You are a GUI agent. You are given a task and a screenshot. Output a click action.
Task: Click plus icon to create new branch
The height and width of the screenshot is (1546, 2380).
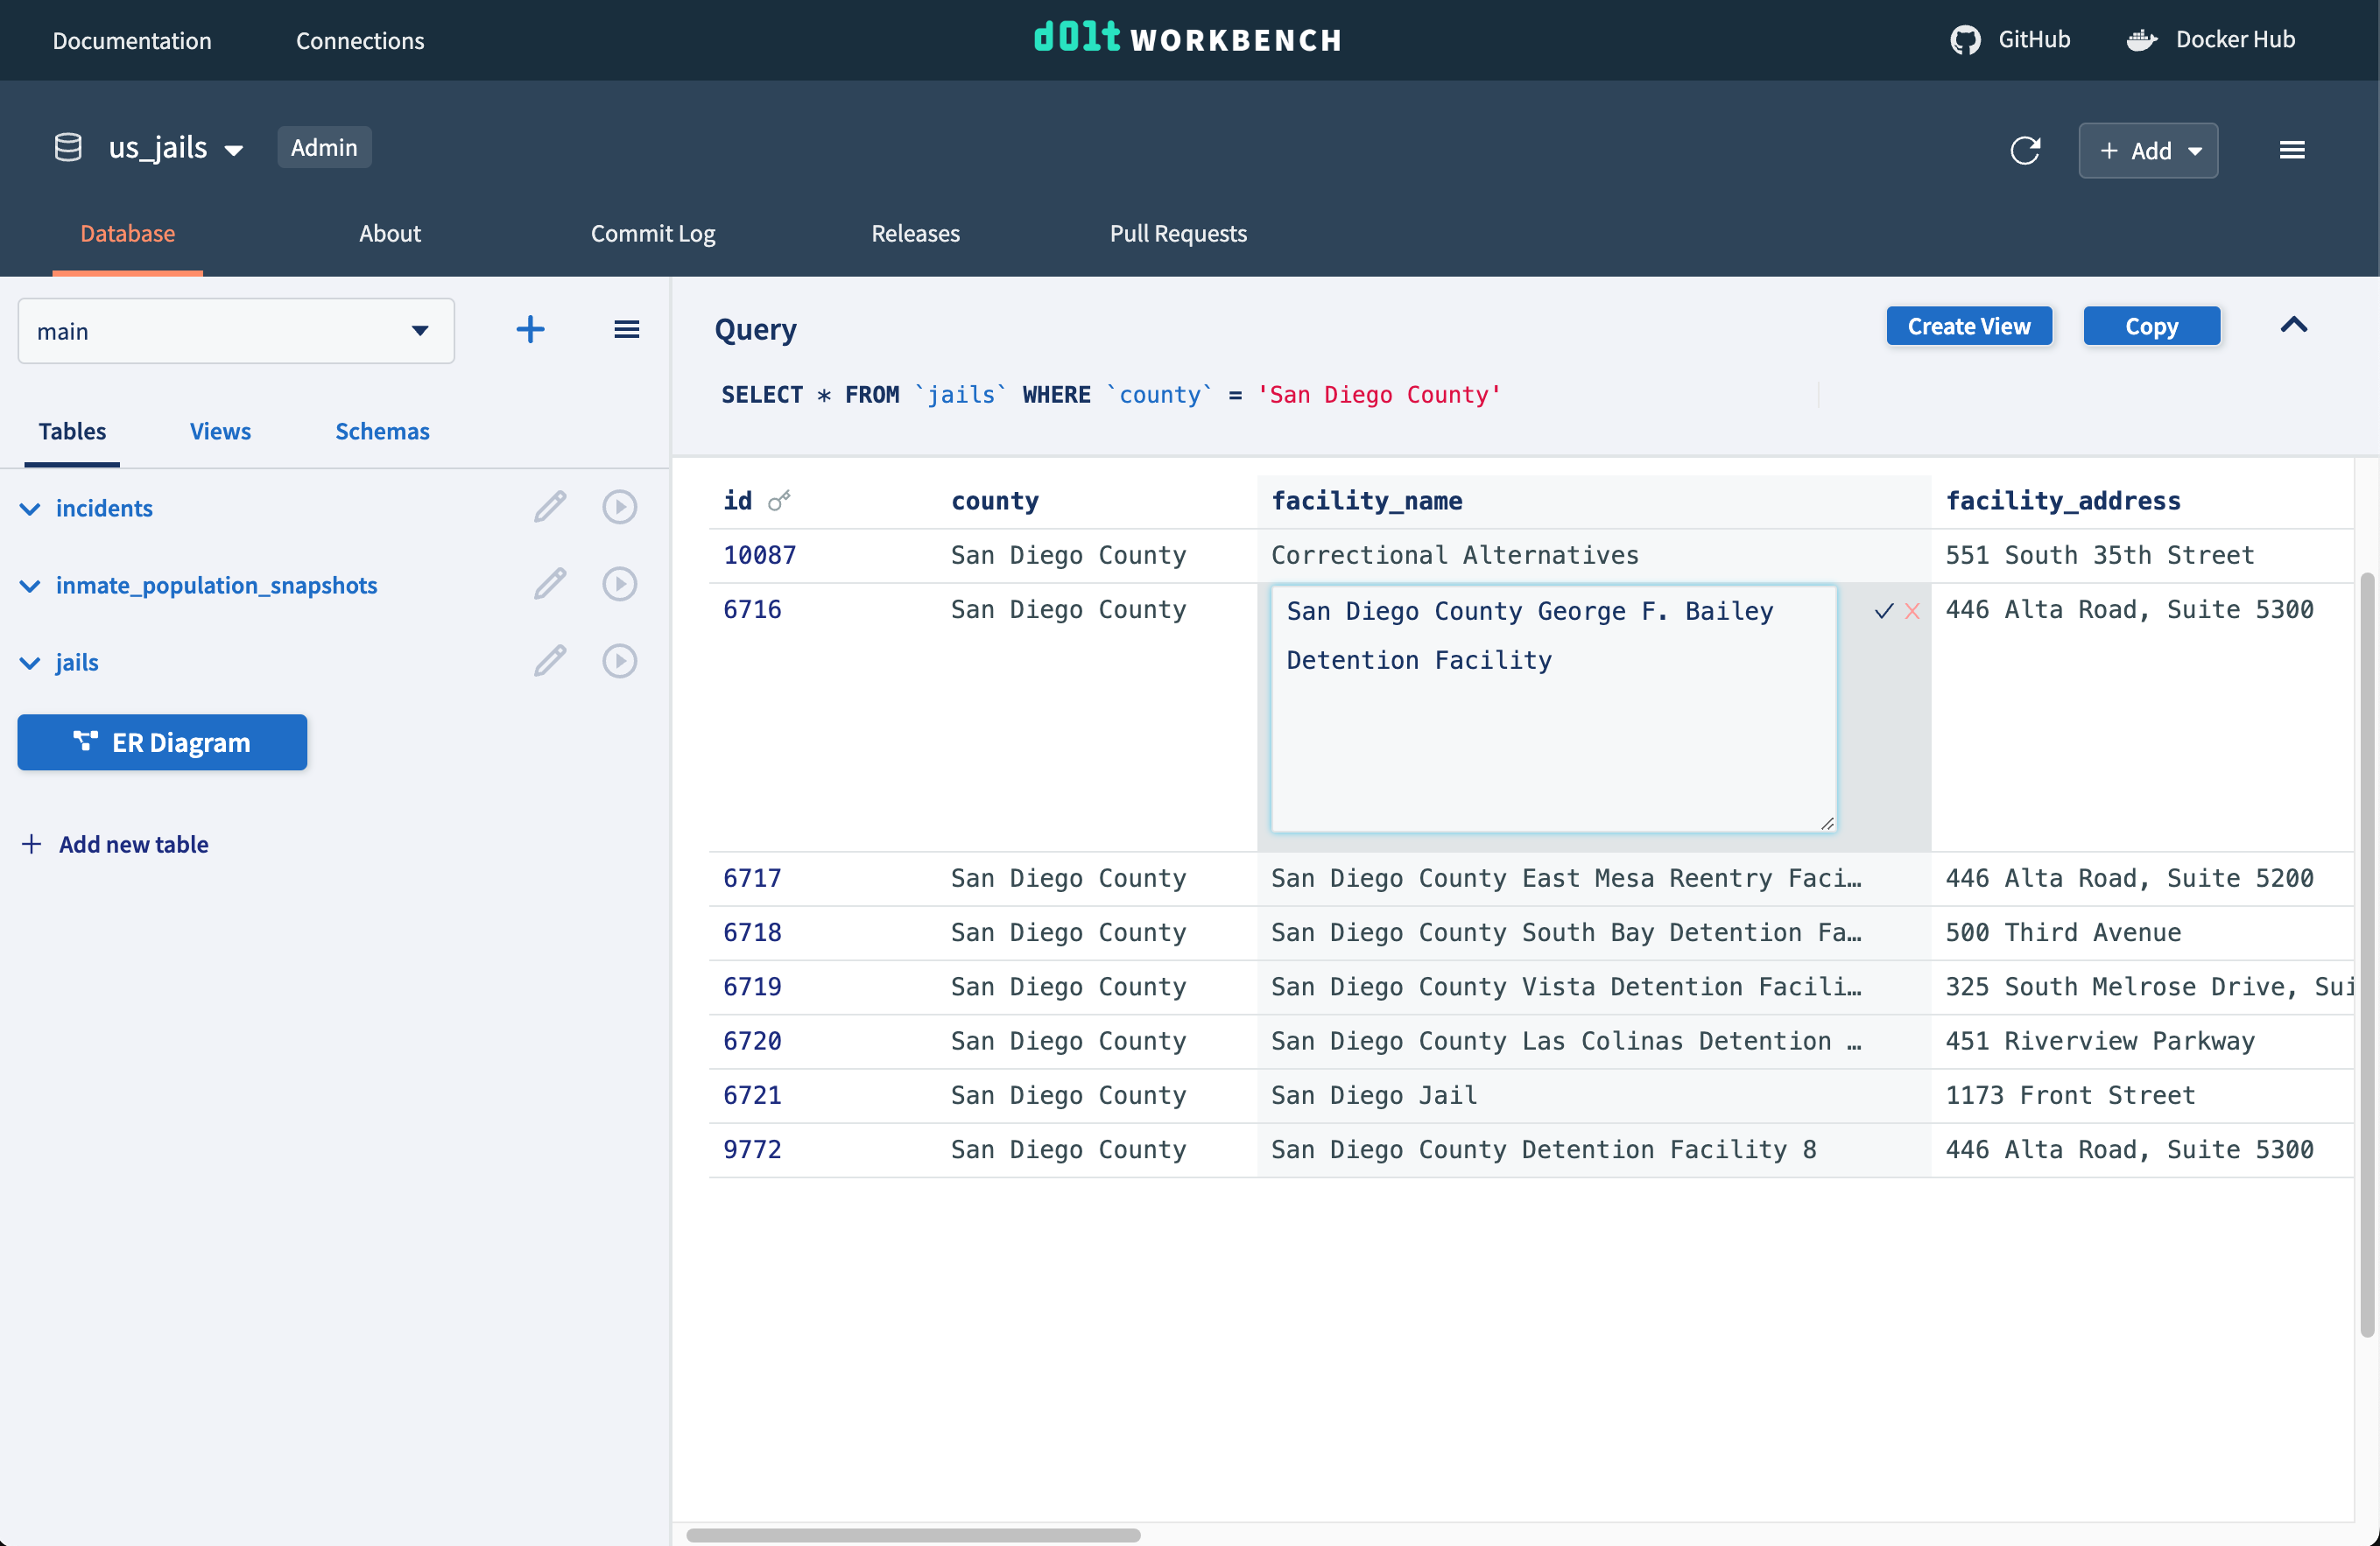click(x=530, y=329)
